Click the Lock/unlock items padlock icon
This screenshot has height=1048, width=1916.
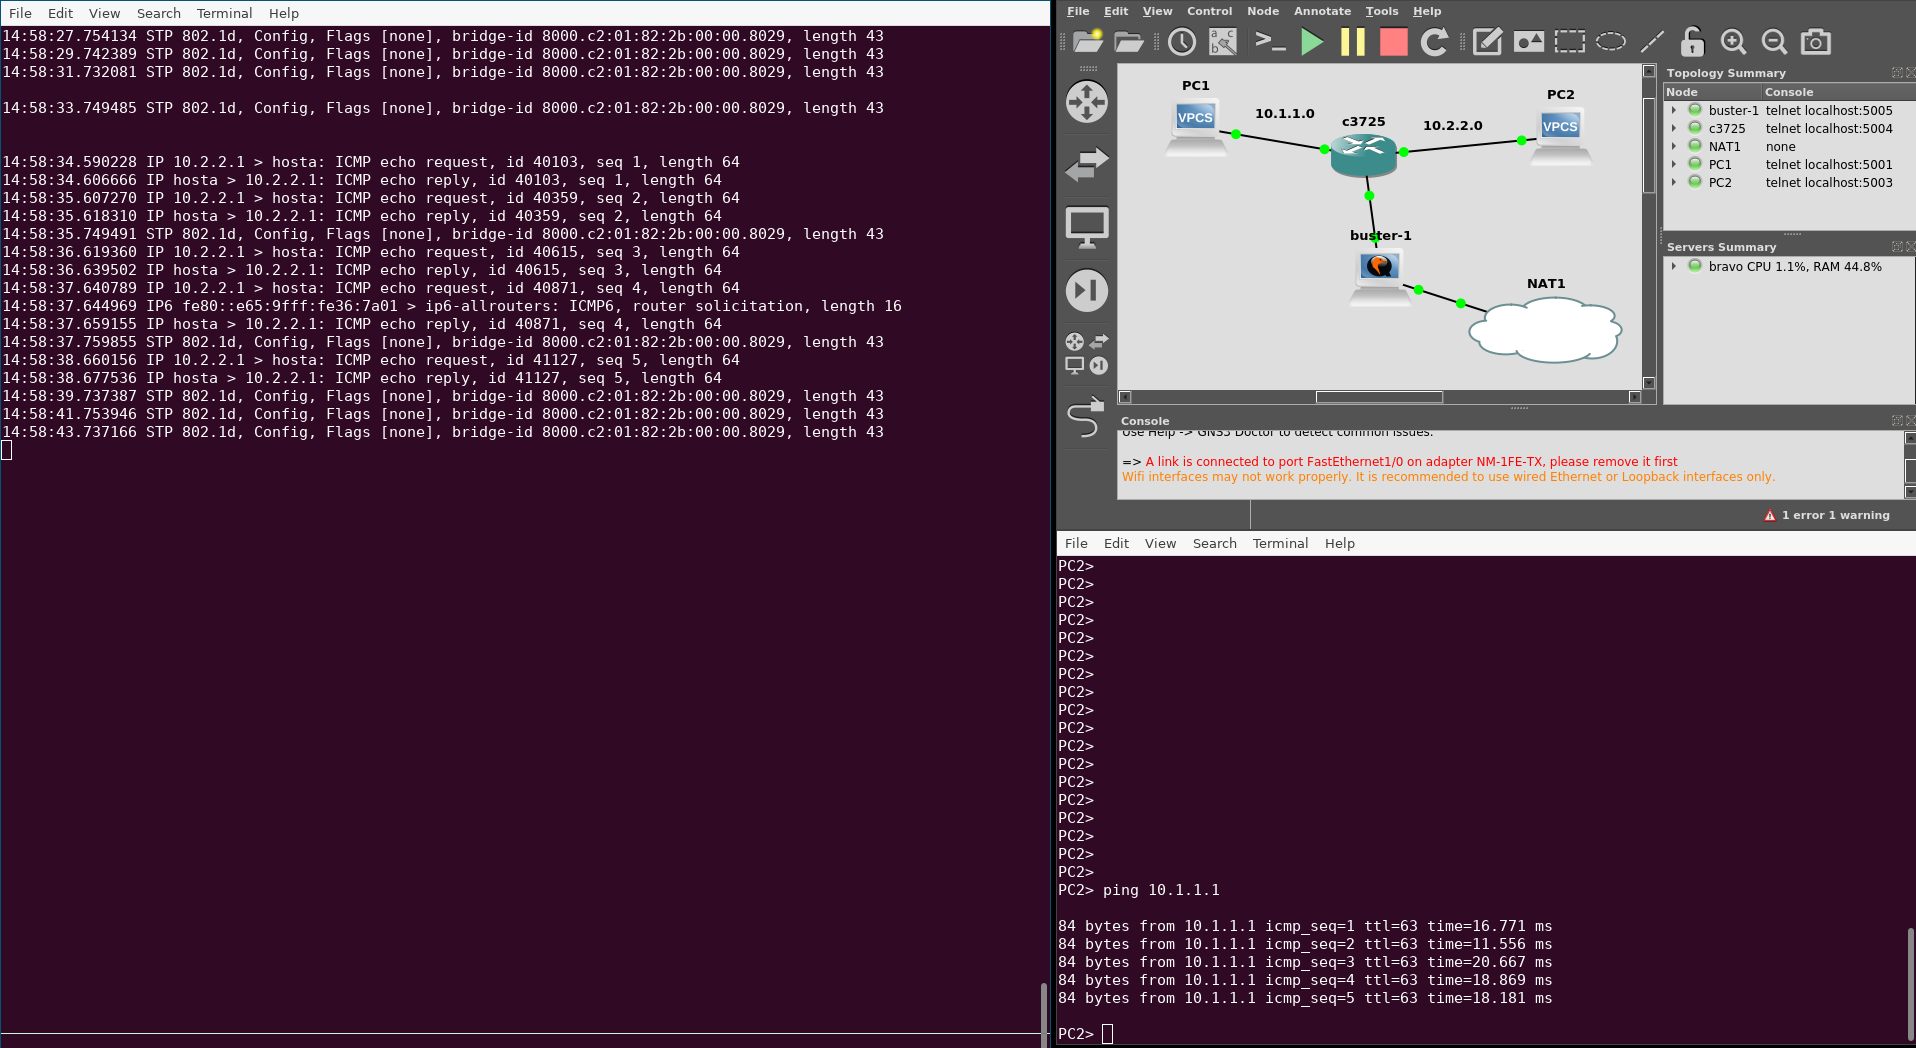tap(1692, 42)
